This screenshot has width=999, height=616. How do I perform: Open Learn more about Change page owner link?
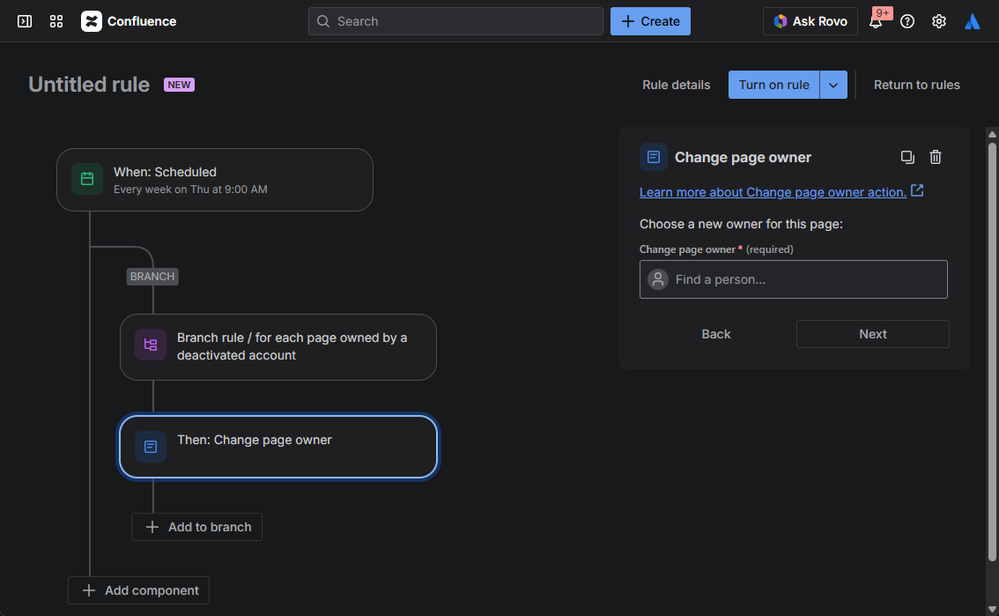[773, 192]
